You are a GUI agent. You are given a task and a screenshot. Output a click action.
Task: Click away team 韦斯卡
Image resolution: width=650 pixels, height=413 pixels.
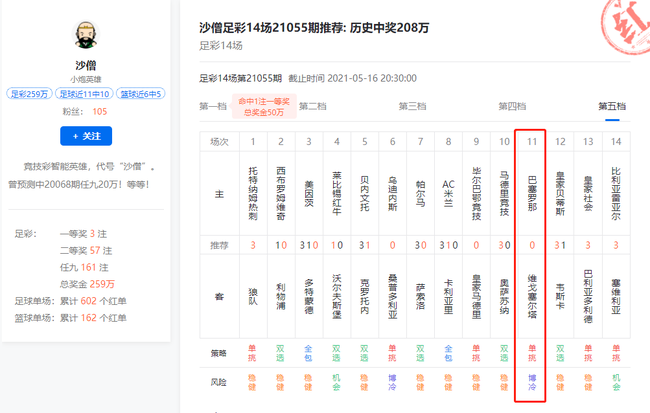560,296
